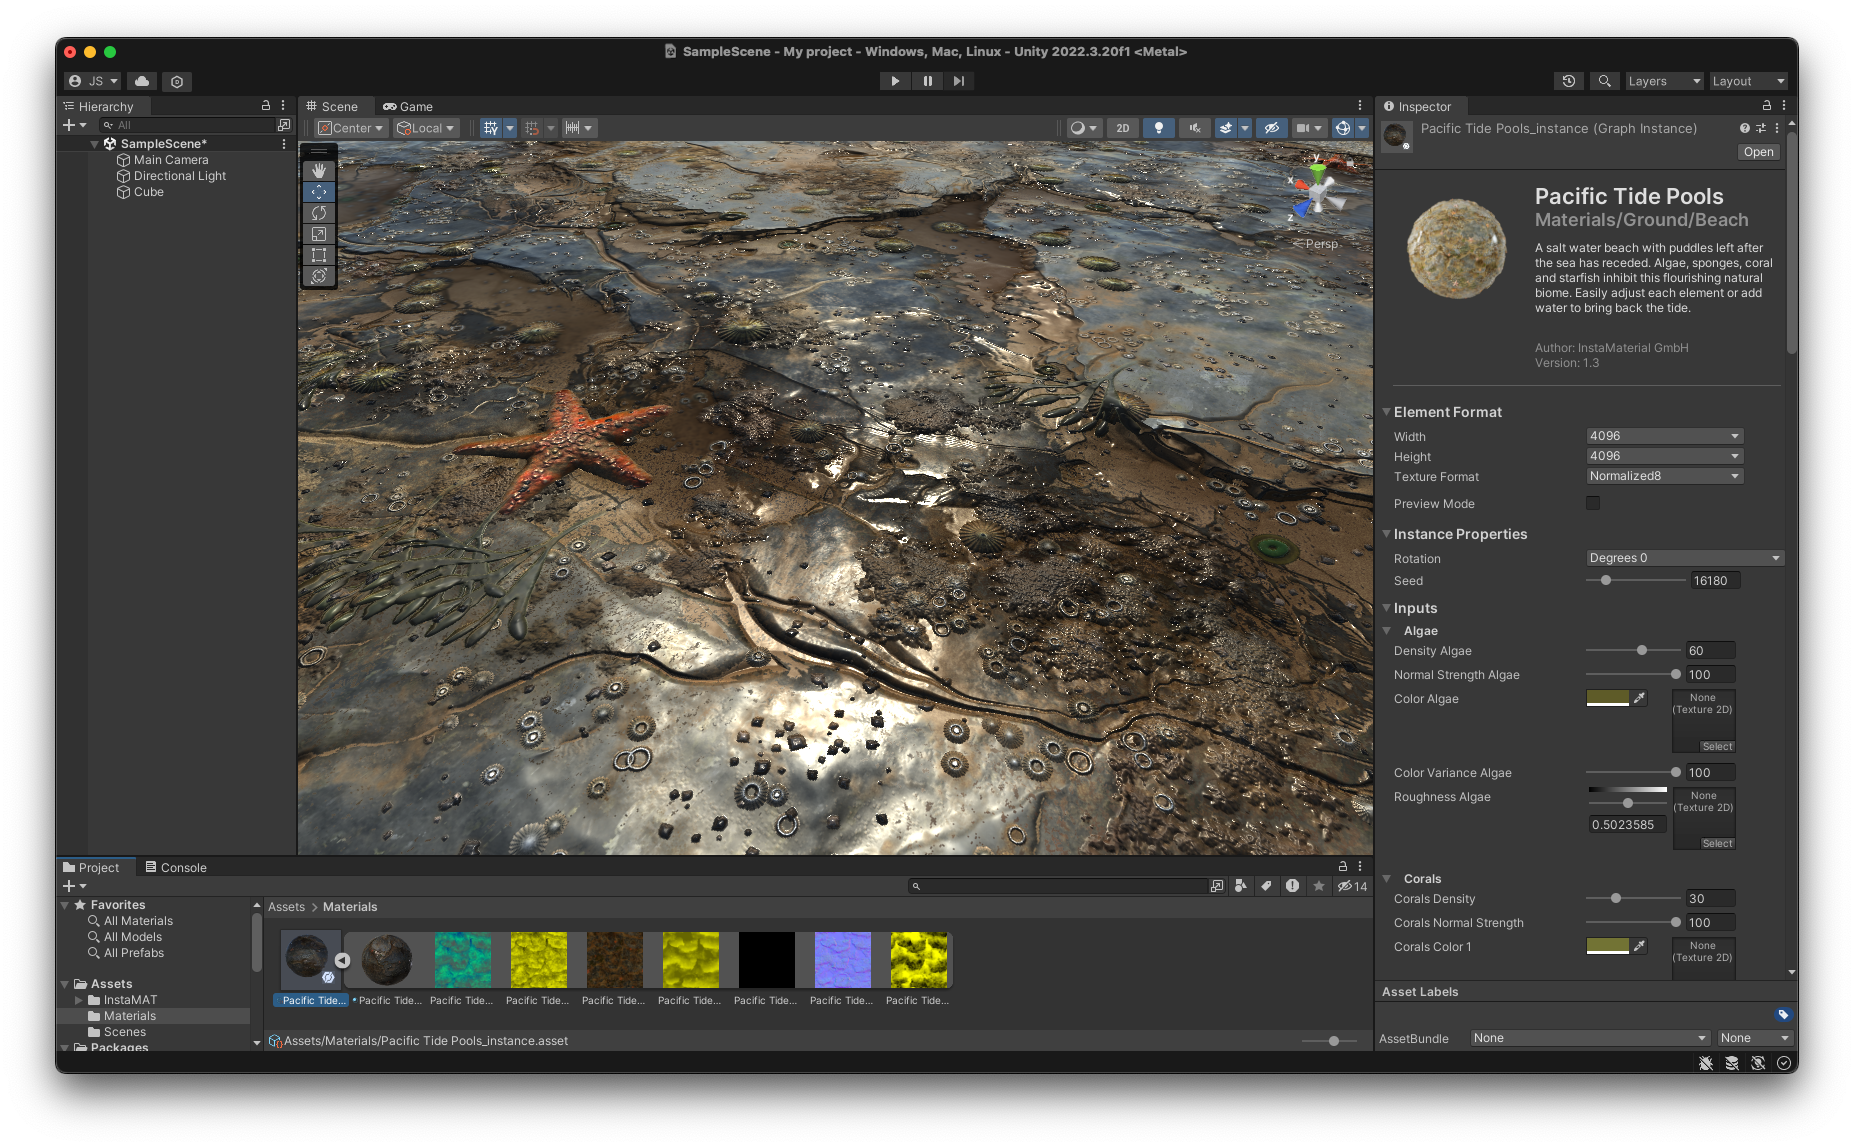Open the Height 4096 dropdown
1854x1147 pixels.
pyautogui.click(x=1665, y=456)
